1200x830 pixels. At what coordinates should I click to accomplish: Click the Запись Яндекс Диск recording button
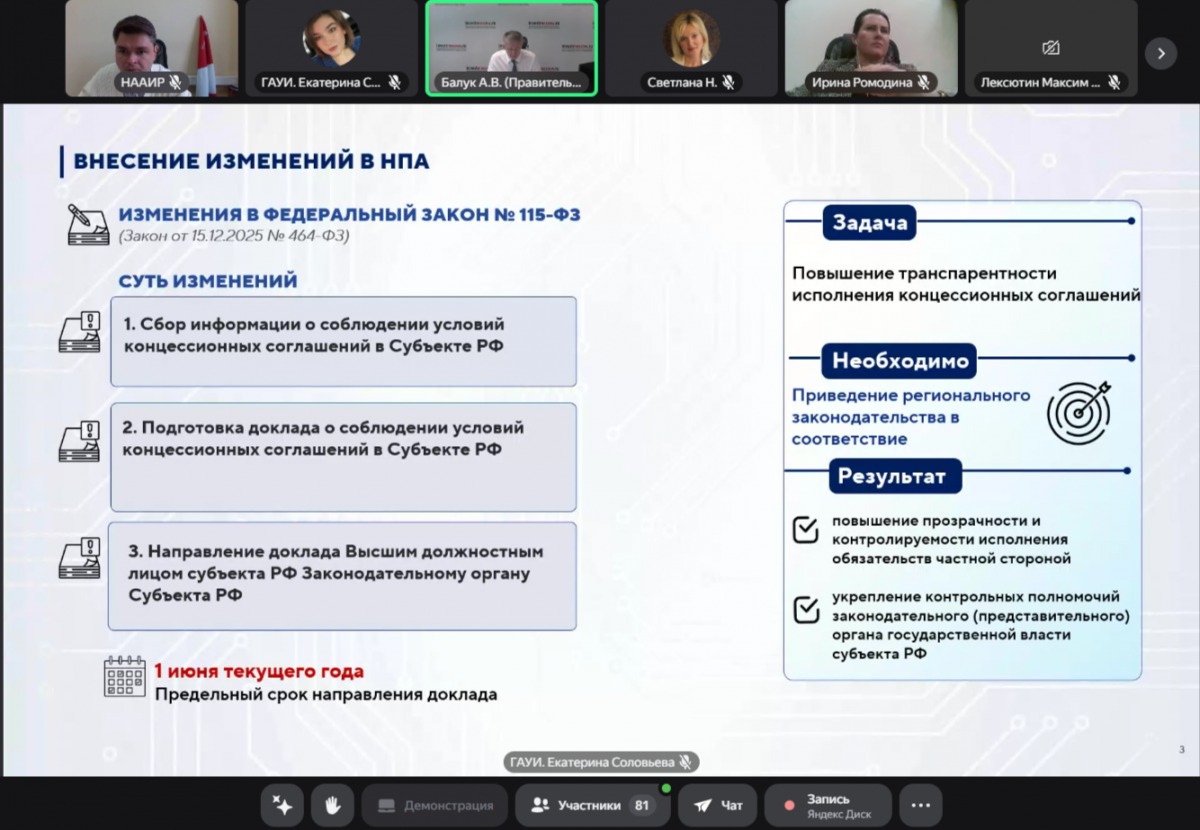pyautogui.click(x=827, y=805)
